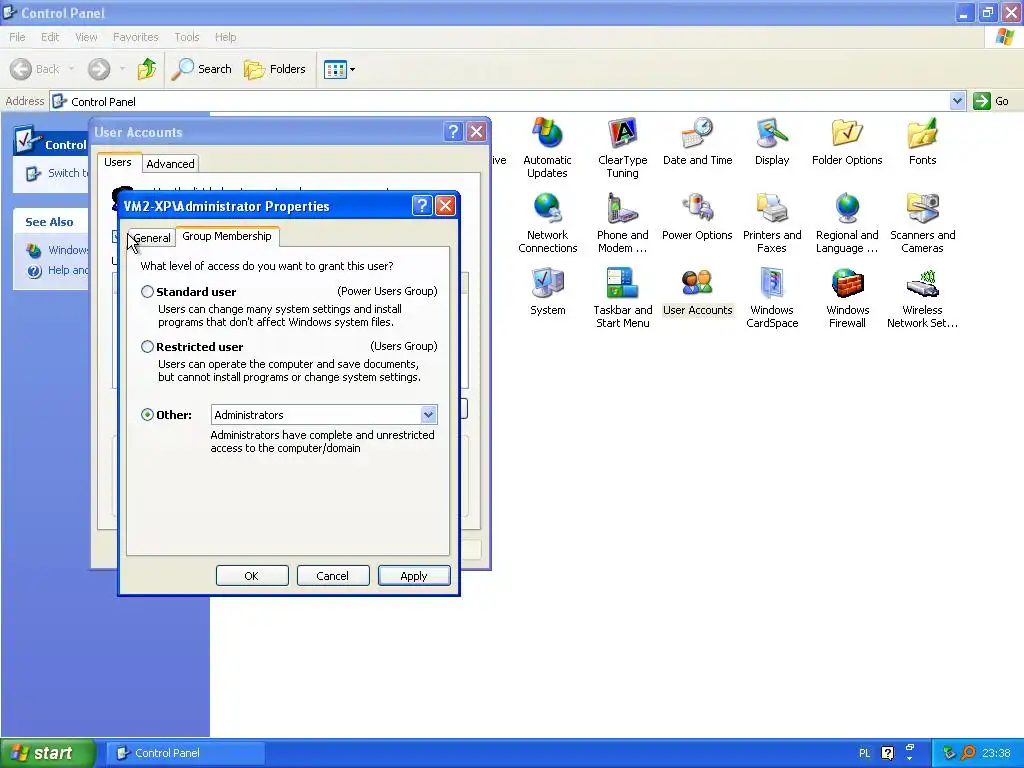Open Printers and Faxes
Image resolution: width=1024 pixels, height=768 pixels.
point(772,223)
